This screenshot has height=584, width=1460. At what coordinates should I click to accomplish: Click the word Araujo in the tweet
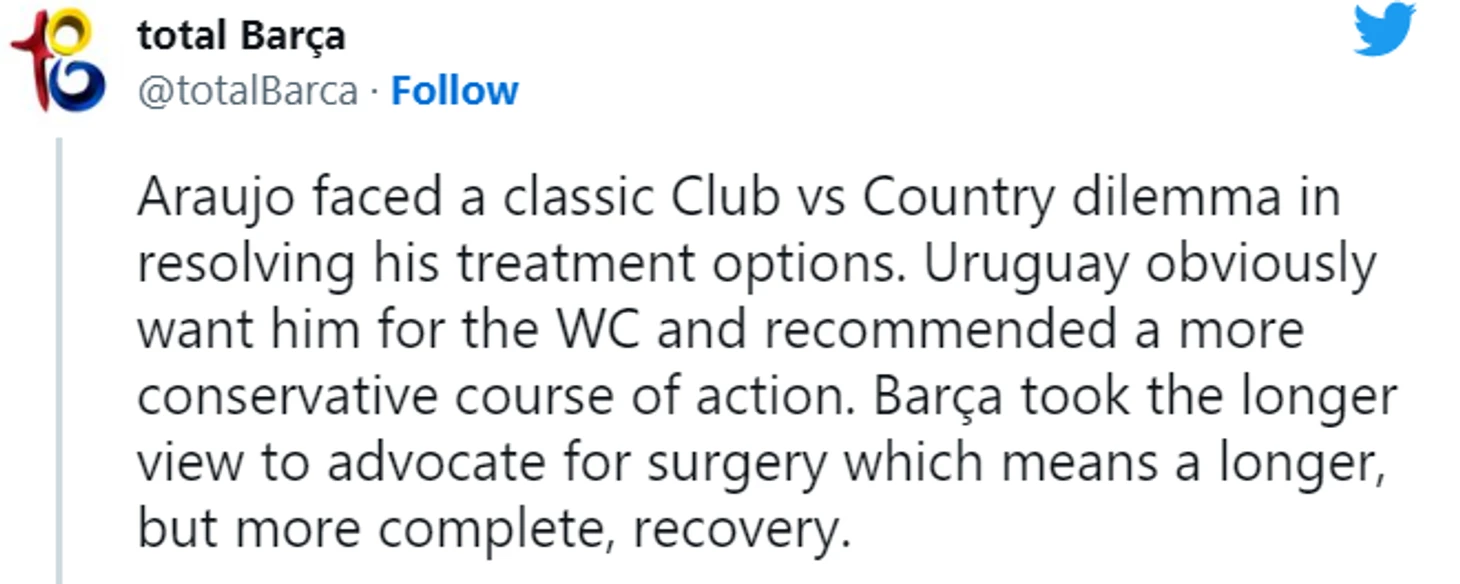215,199
